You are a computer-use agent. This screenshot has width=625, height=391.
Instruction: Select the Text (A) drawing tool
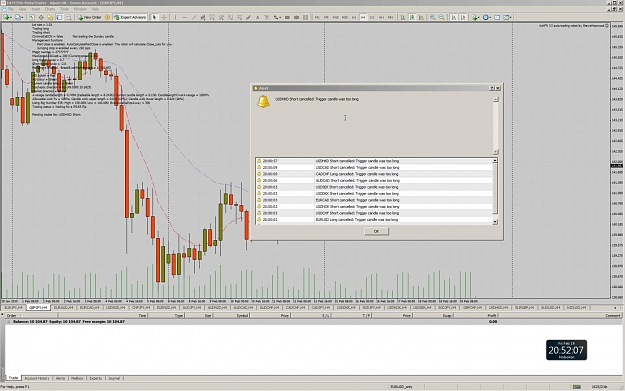pyautogui.click(x=257, y=17)
